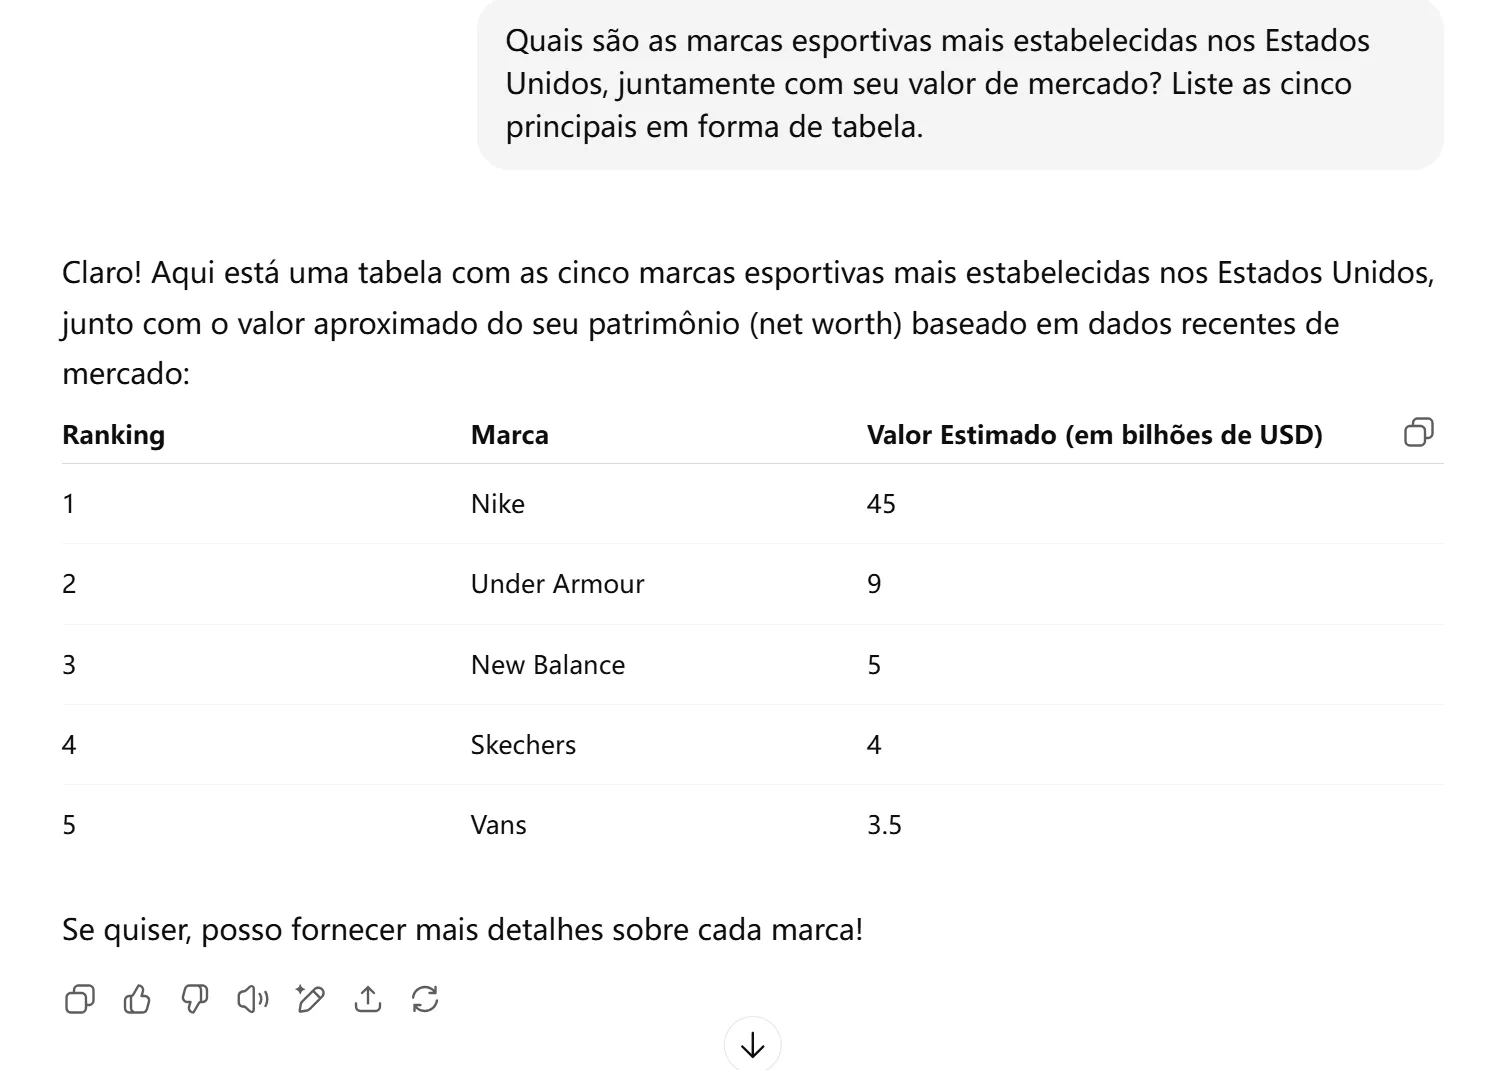Give the response a thumbs down

(195, 999)
